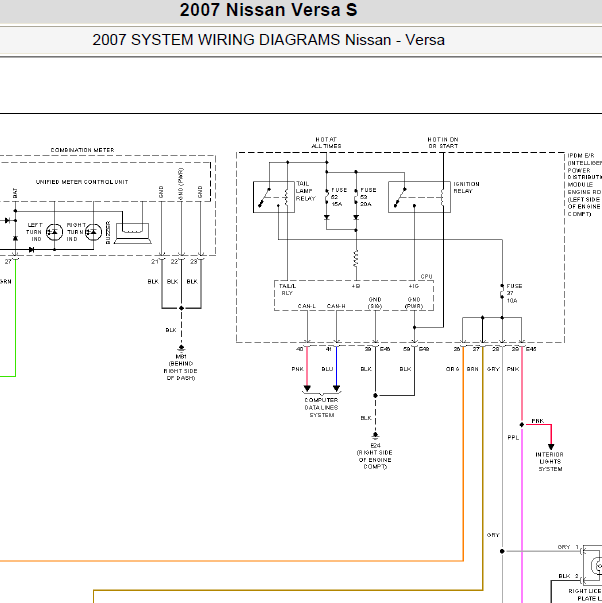Click the gray wire splice dot near GRY 1
The height and width of the screenshot is (603, 602).
coord(502,551)
